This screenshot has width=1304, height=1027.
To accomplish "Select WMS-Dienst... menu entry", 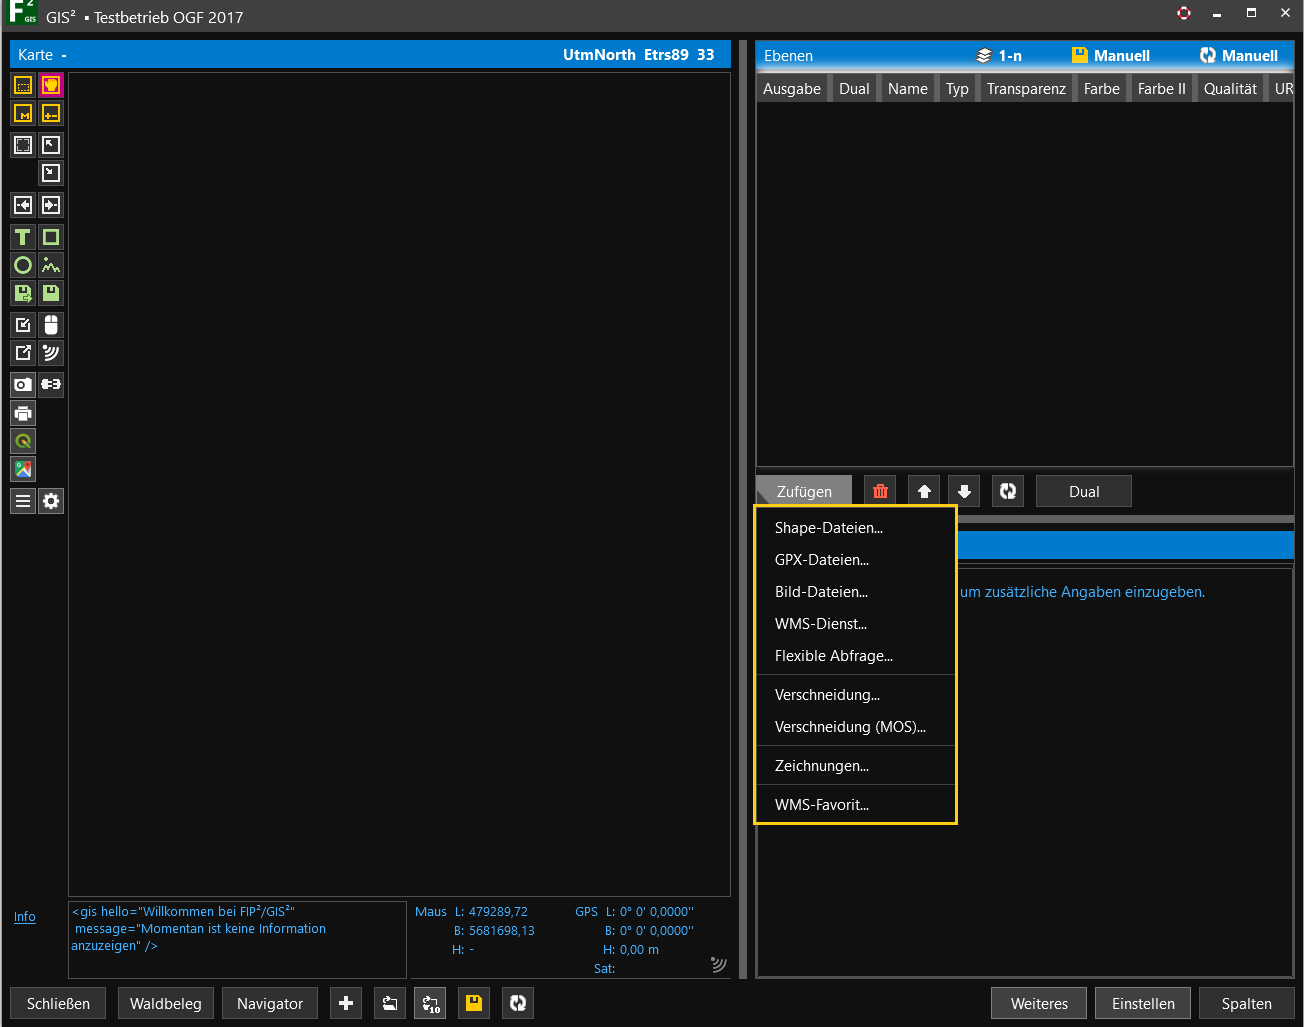I will point(821,624).
